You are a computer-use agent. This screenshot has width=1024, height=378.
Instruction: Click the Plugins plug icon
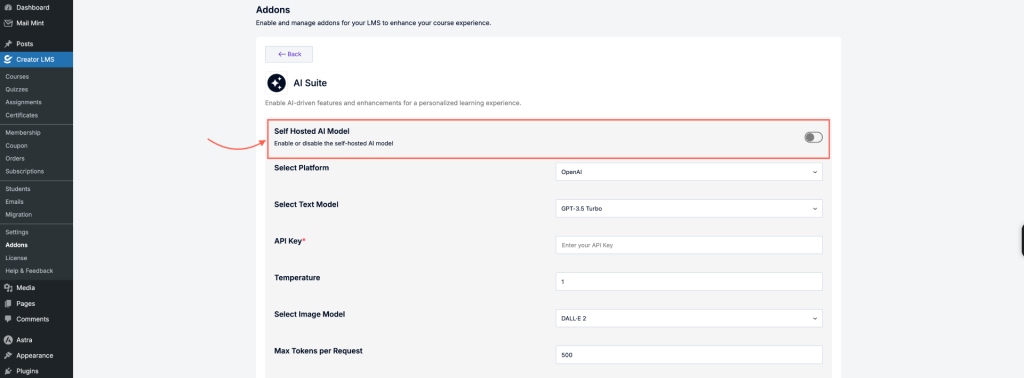(8, 371)
